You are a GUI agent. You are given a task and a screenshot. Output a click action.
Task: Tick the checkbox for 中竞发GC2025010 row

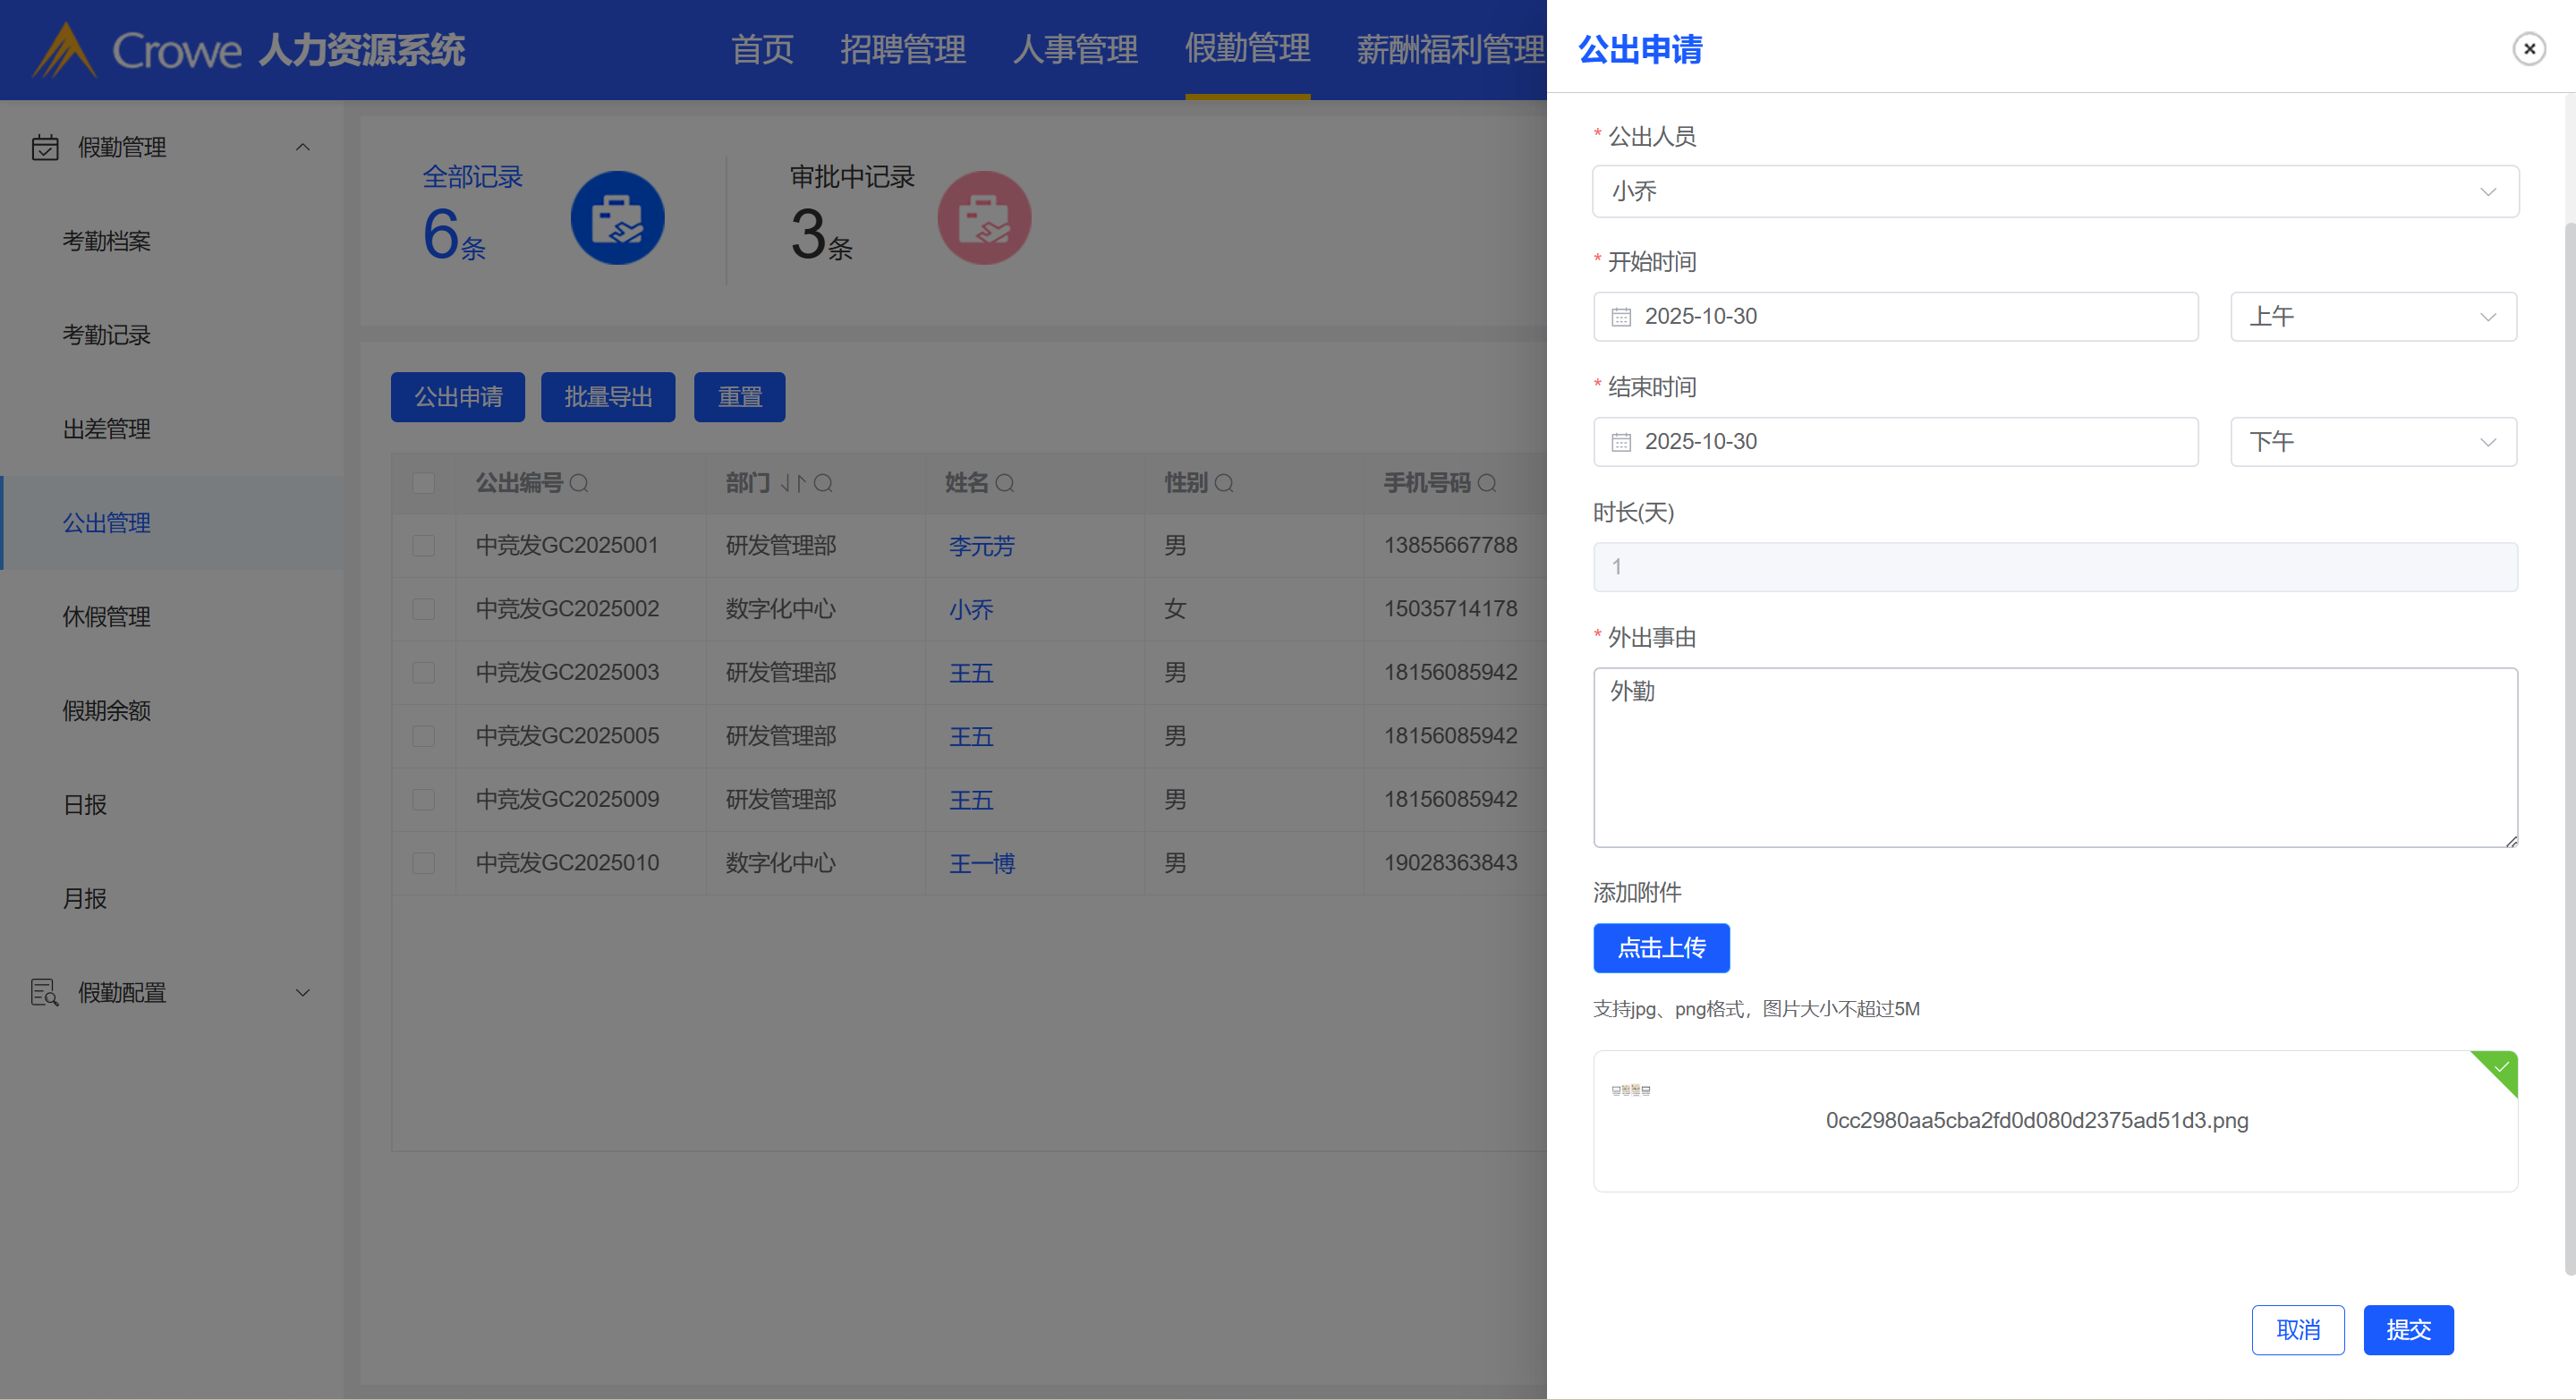424,863
